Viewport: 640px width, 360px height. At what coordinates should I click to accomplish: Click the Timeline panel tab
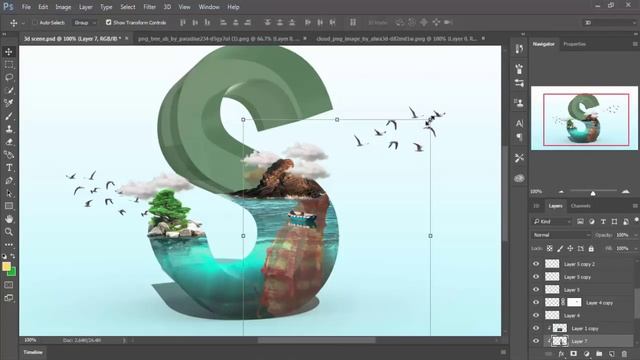click(x=33, y=352)
